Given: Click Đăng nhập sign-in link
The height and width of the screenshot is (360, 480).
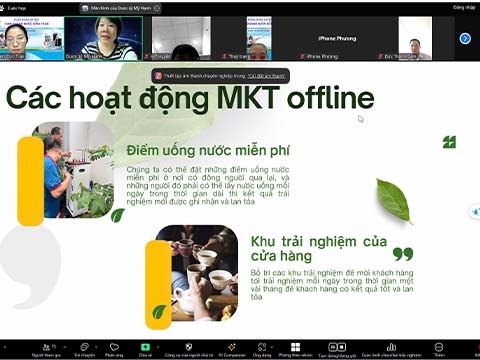Looking at the screenshot, I should [x=464, y=7].
